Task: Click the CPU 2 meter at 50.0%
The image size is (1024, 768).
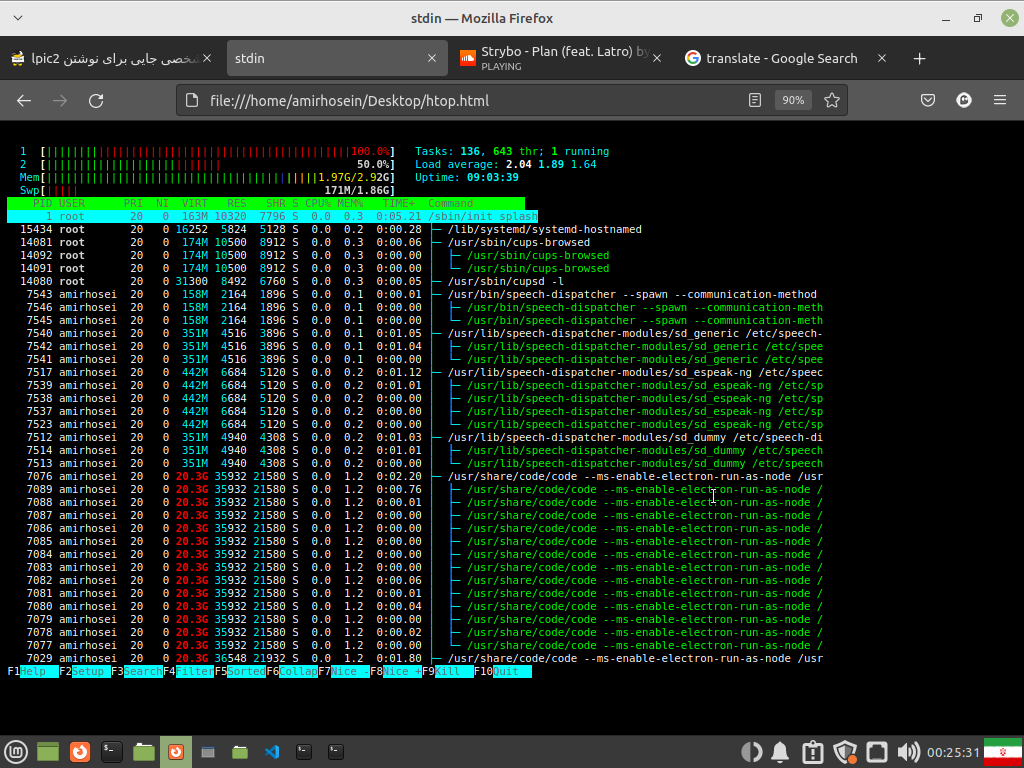Action: point(208,165)
